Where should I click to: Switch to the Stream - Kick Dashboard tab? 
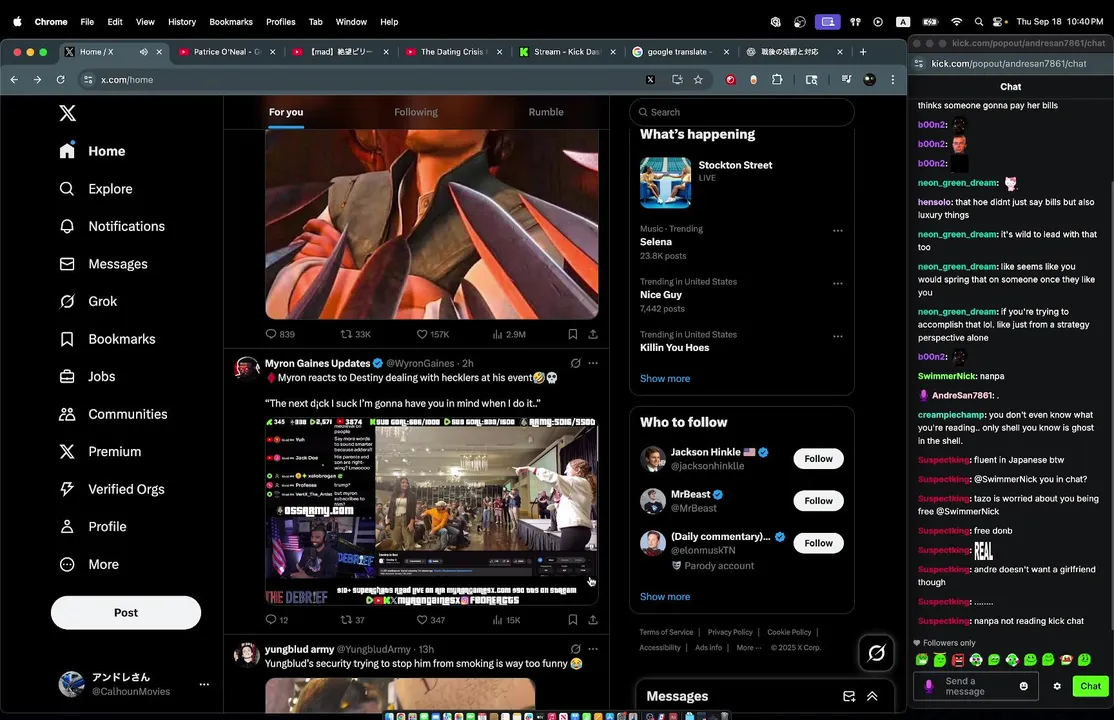568,52
